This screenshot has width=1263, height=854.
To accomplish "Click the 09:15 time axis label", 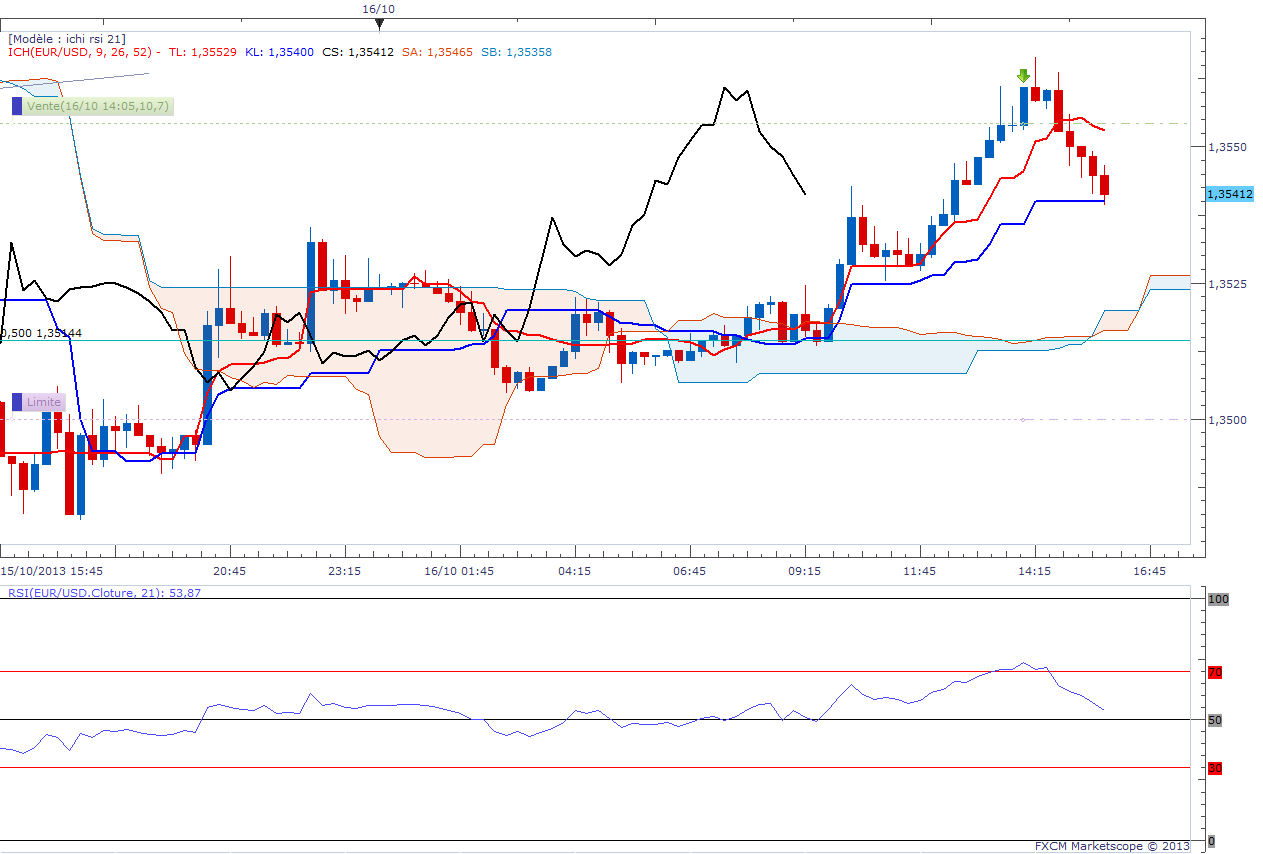I will pyautogui.click(x=805, y=571).
